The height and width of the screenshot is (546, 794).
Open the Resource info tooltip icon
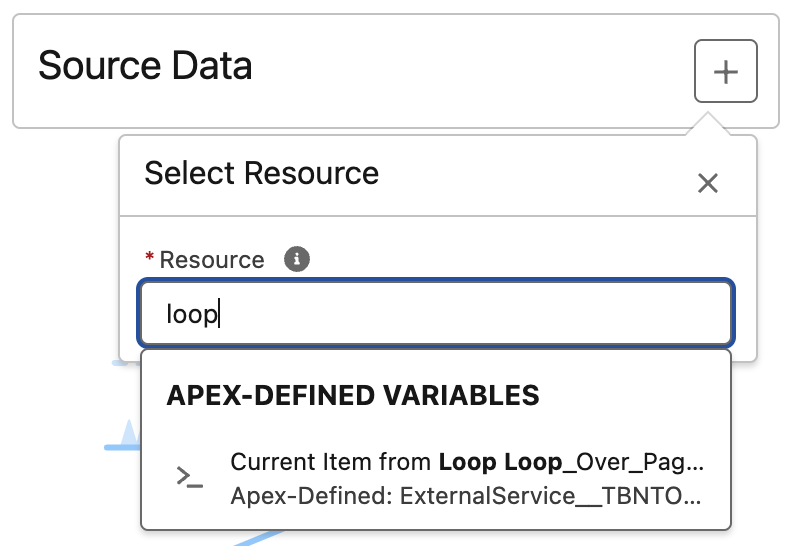coord(297,259)
